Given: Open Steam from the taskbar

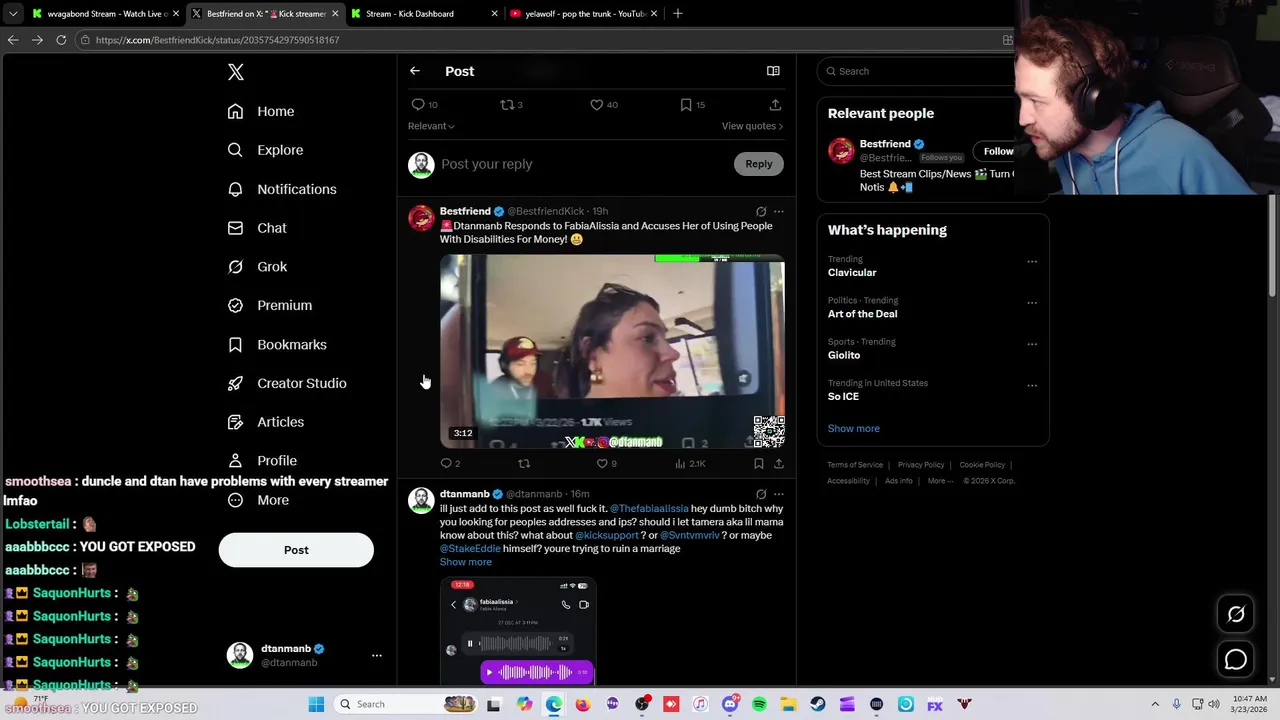Looking at the screenshot, I should [818, 704].
